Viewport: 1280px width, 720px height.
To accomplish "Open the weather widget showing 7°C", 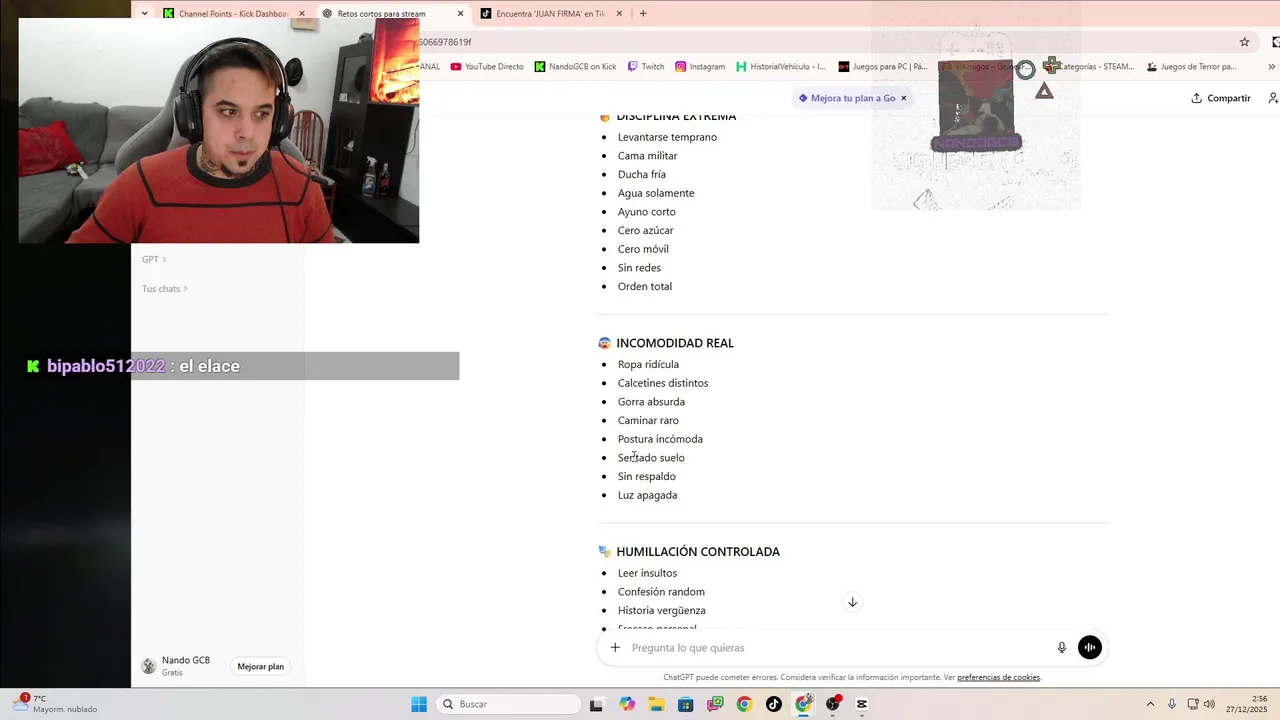I will pos(56,704).
